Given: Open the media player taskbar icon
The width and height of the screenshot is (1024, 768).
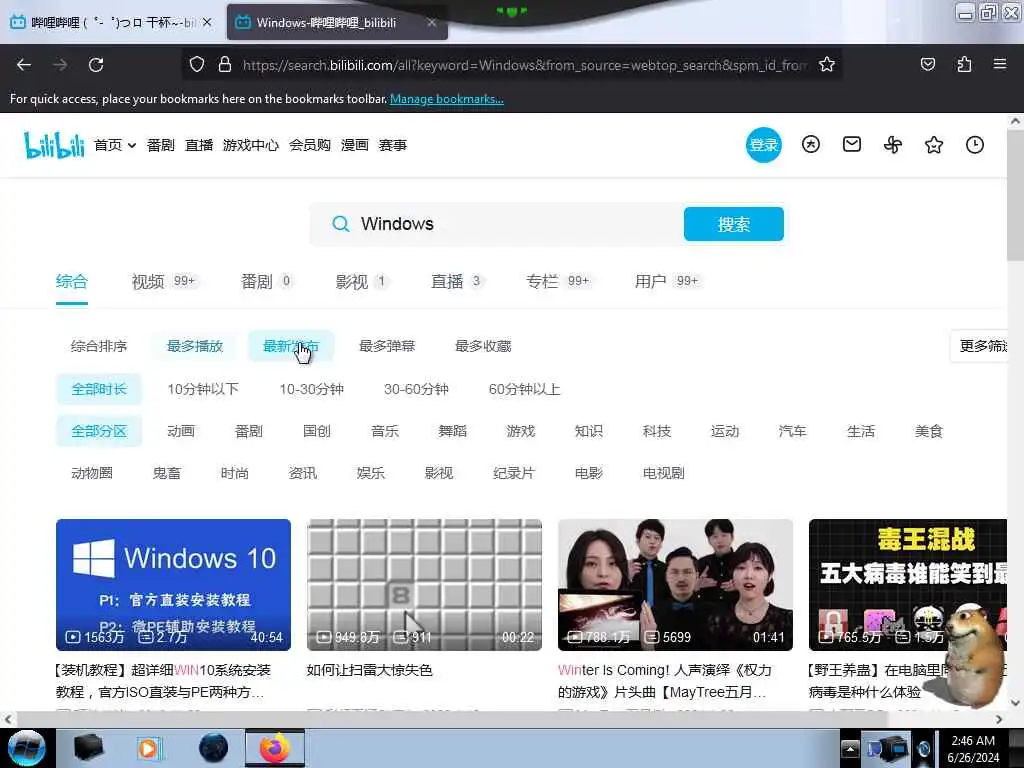Looking at the screenshot, I should coord(149,748).
